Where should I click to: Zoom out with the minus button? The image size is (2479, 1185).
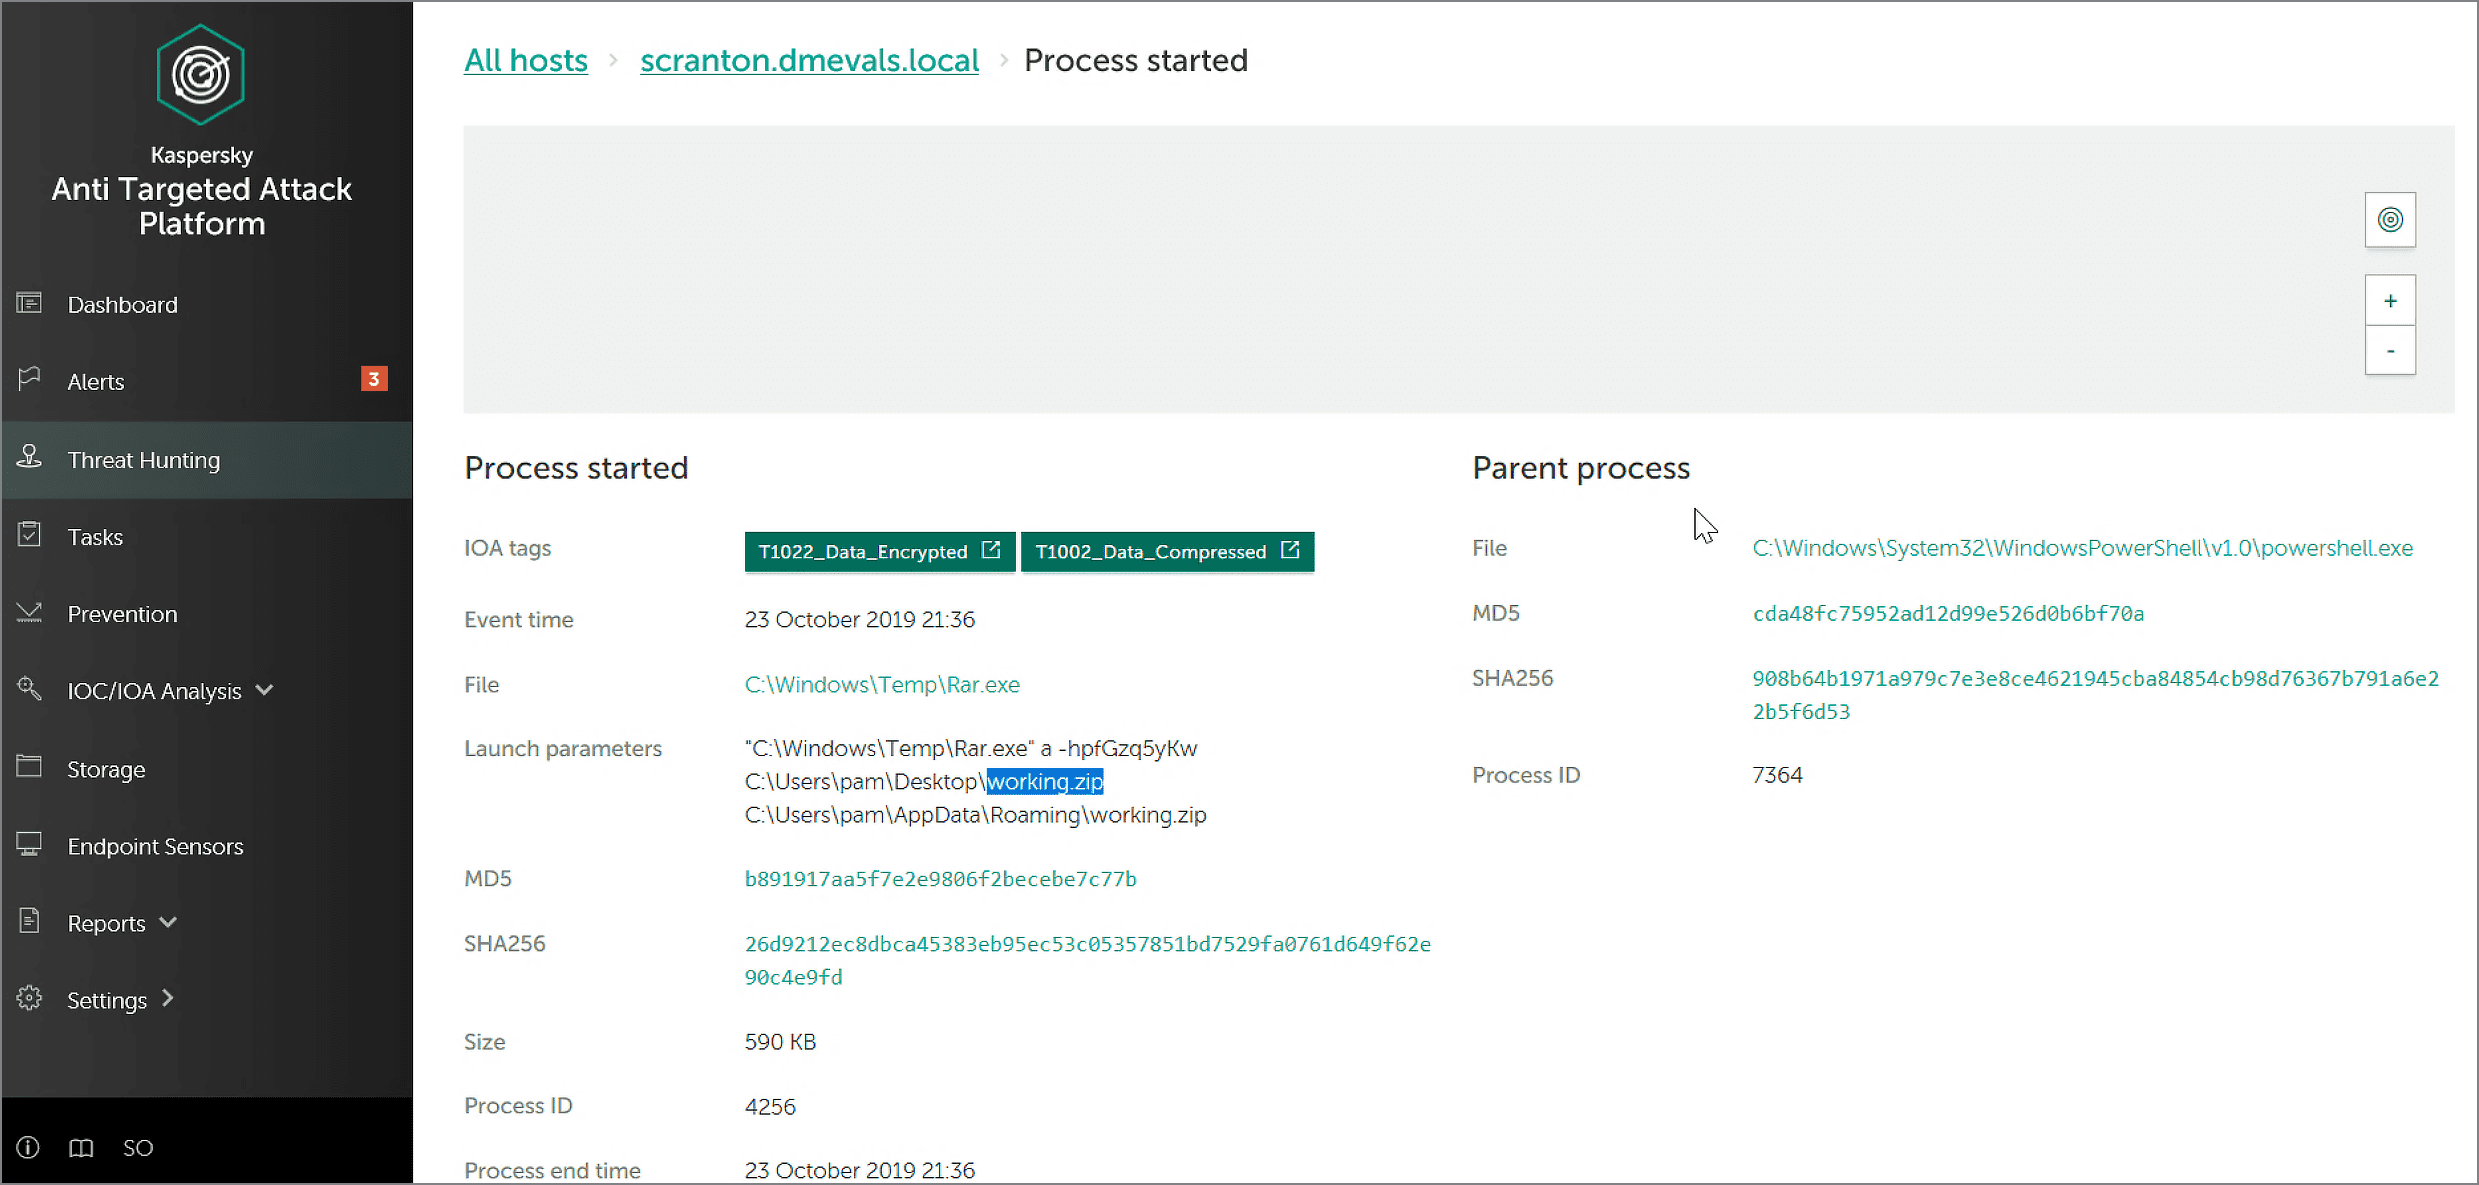click(2389, 351)
